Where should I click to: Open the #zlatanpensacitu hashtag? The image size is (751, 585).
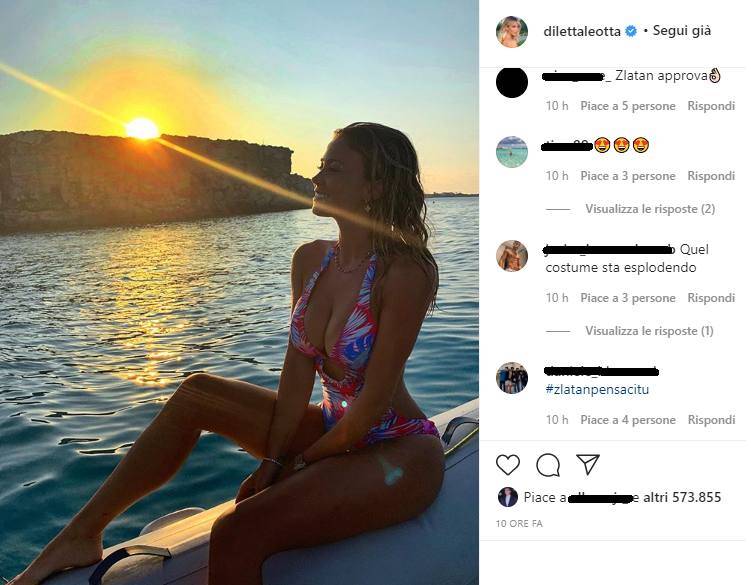coord(597,389)
